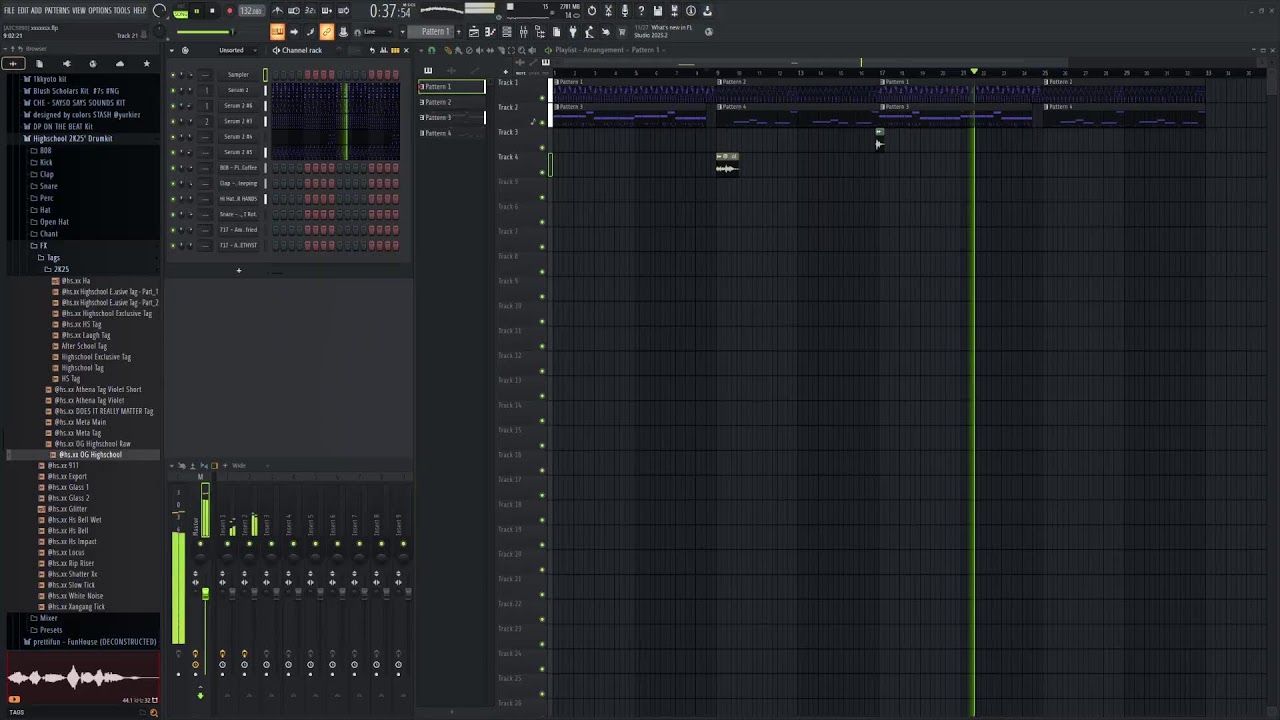This screenshot has height=720, width=1280.
Task: Toggle pattern/song mode switch
Action: coord(180,11)
